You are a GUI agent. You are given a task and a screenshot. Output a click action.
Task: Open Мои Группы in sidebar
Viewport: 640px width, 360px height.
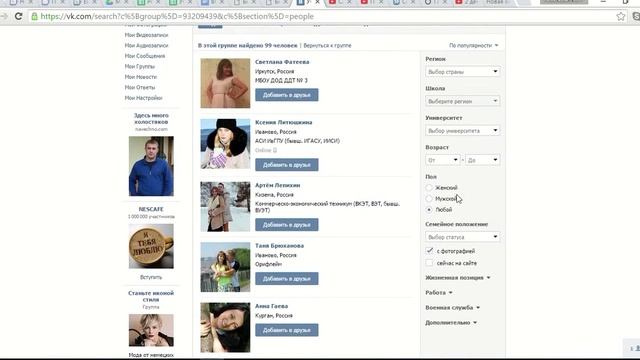[x=140, y=66]
